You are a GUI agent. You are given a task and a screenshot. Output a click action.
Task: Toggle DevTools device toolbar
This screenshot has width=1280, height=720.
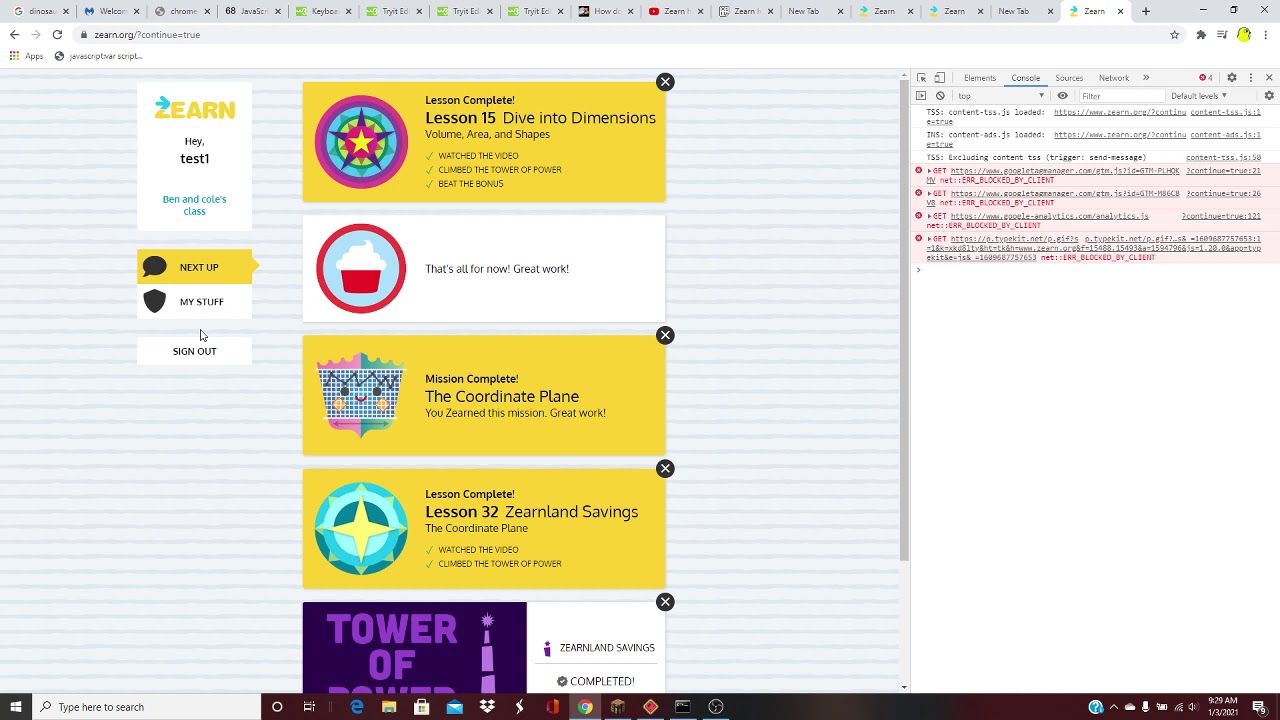point(939,78)
